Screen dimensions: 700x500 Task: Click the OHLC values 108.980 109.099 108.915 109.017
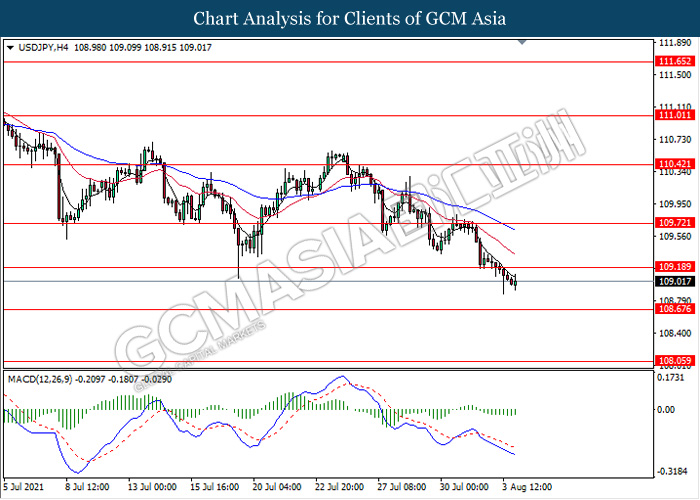pyautogui.click(x=142, y=47)
